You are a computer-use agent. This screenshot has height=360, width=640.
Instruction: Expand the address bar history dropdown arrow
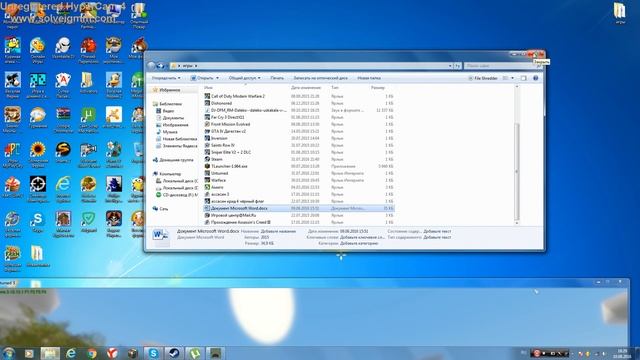pyautogui.click(x=450, y=66)
